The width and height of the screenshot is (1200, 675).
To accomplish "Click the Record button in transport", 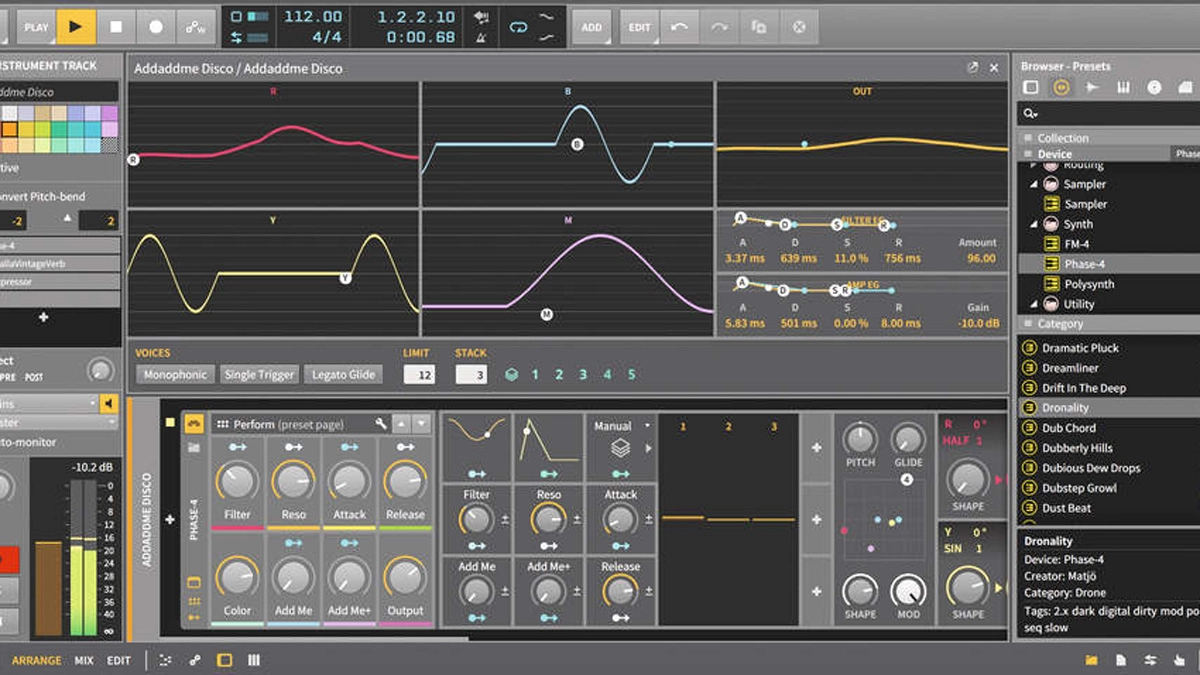I will [x=155, y=27].
